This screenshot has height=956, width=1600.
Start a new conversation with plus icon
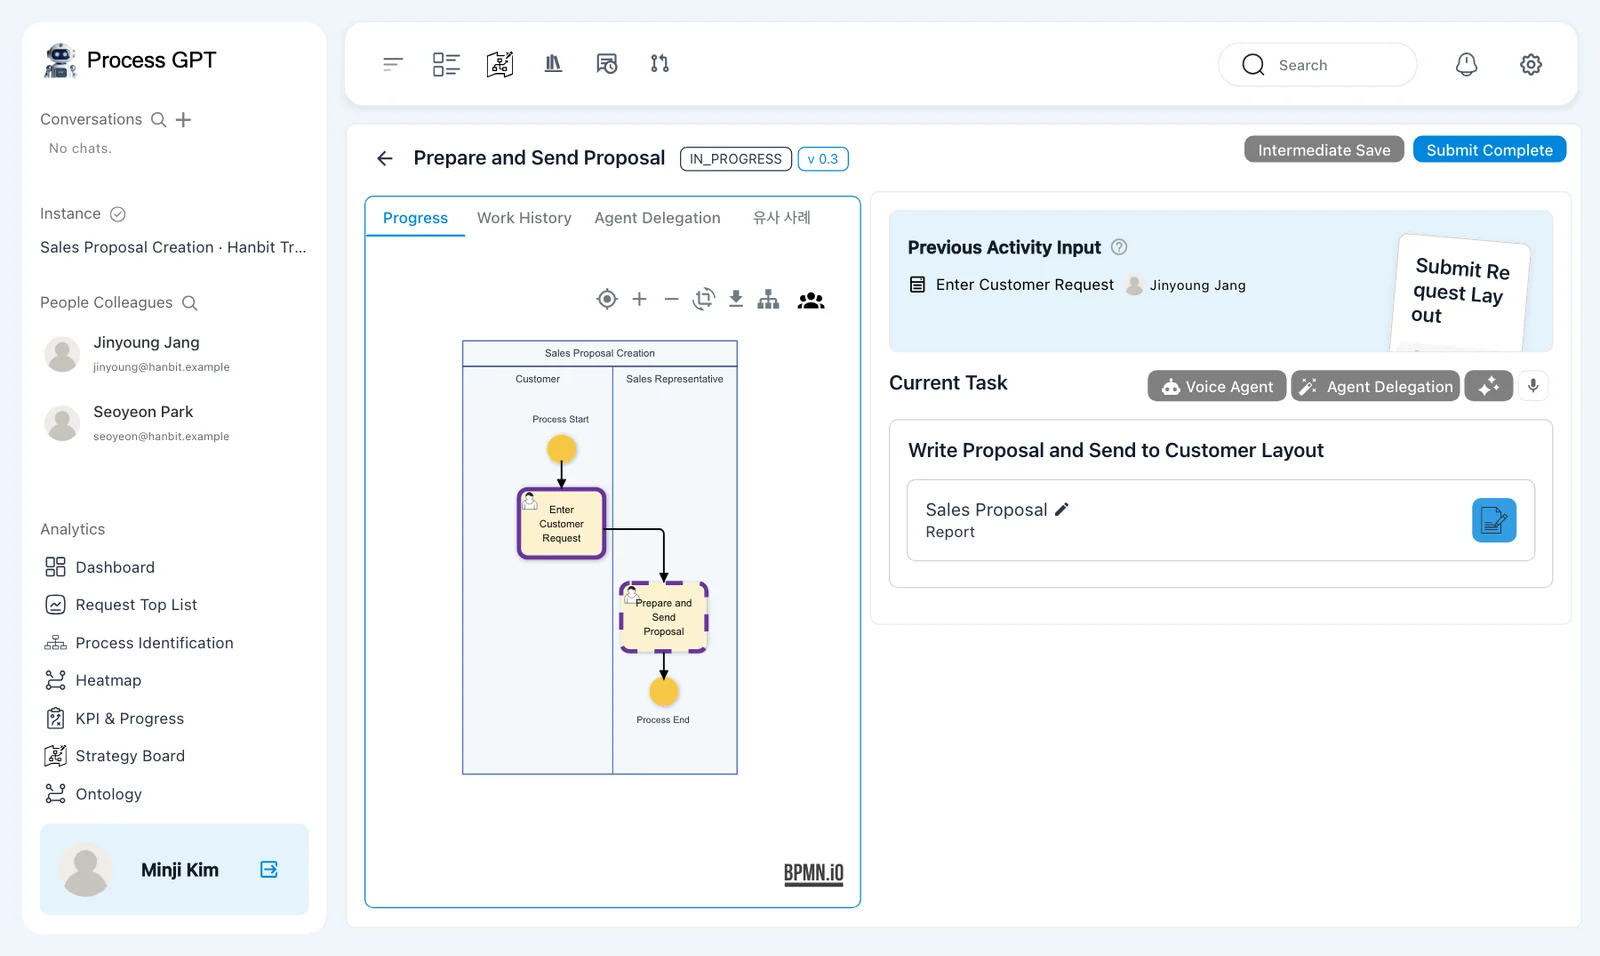point(184,120)
